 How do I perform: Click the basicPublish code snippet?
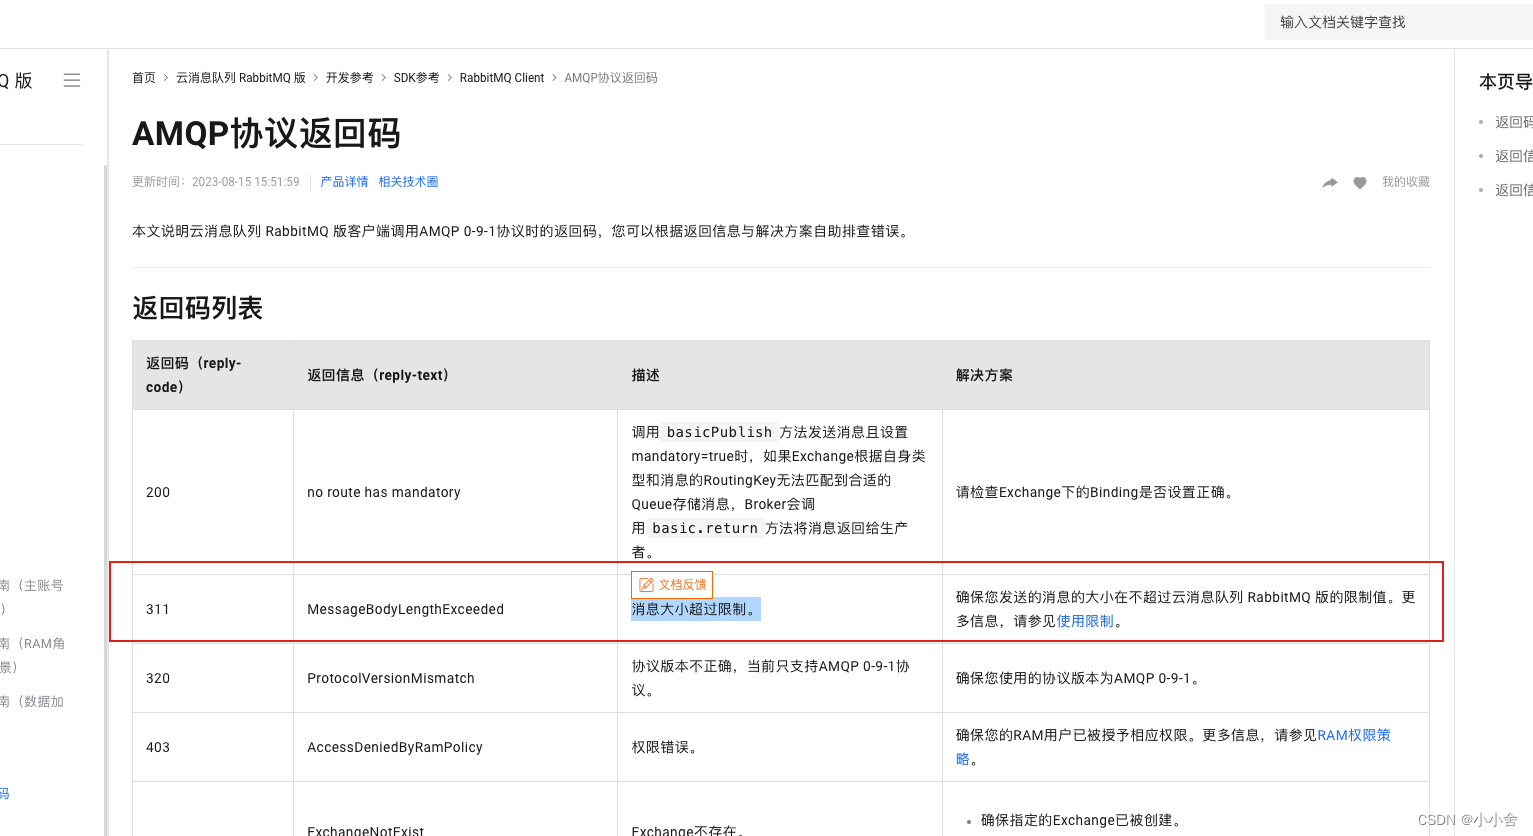point(719,432)
